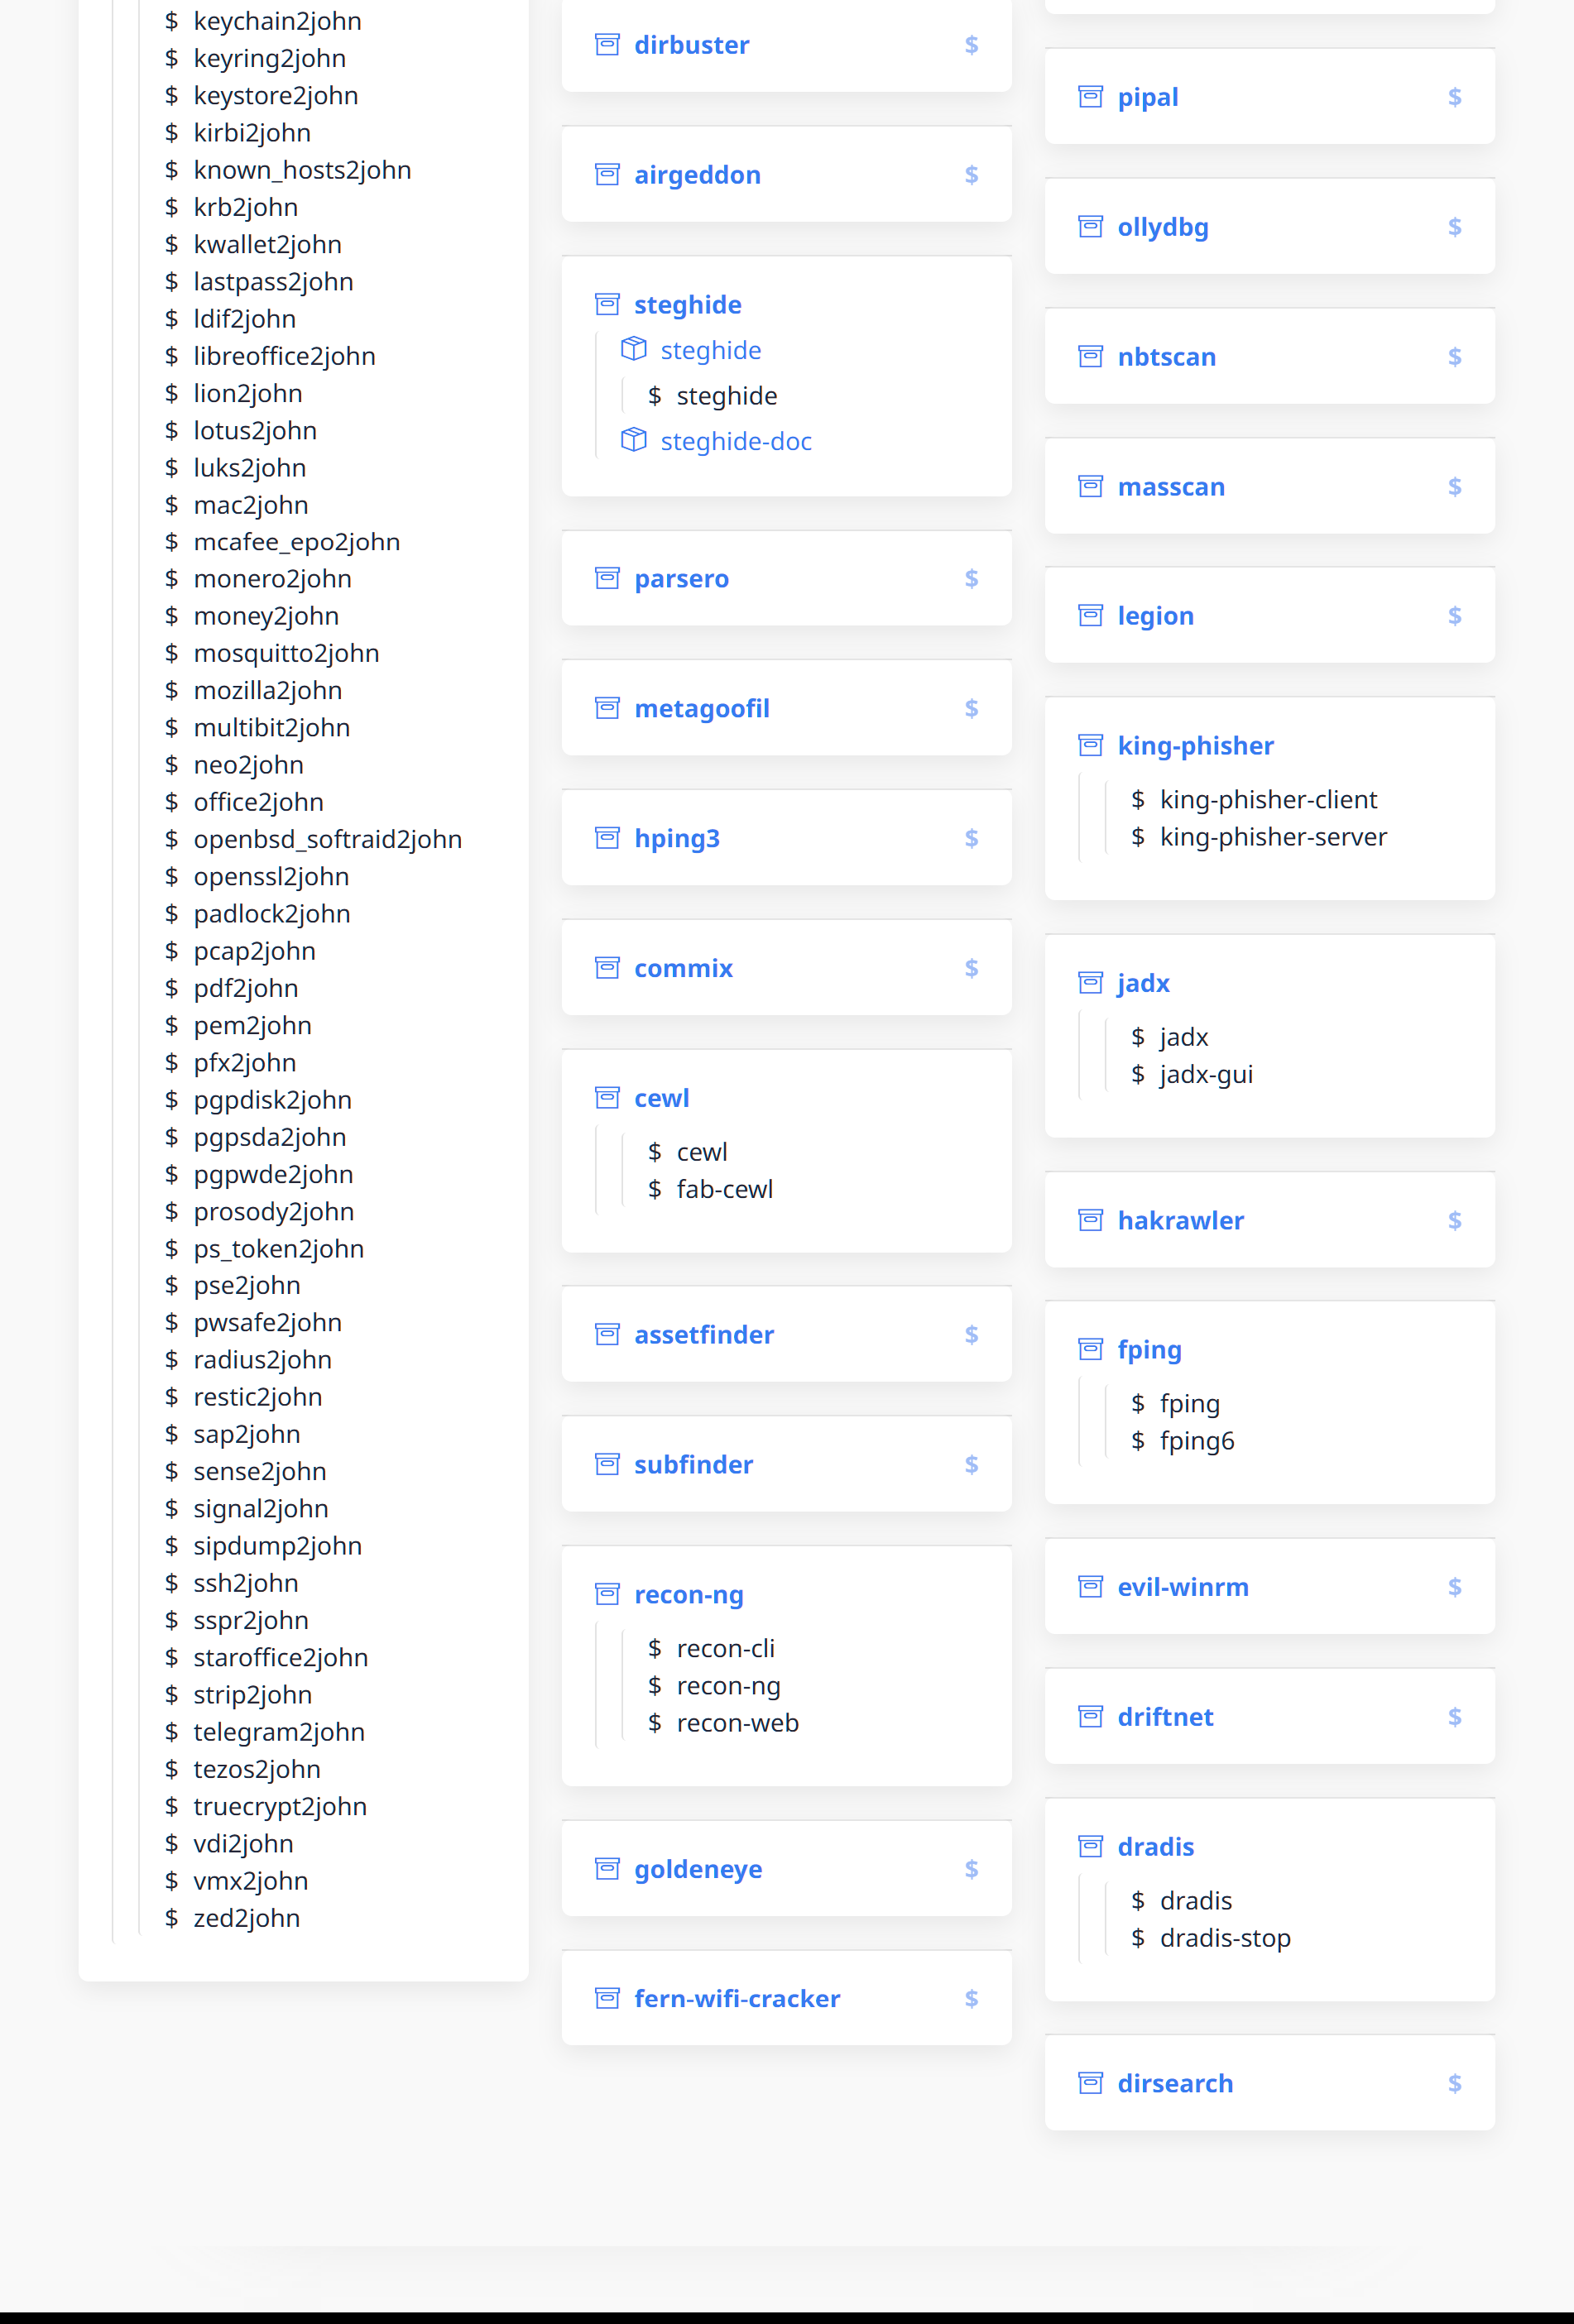Expand the hakrawler card via its dollar toggle
1574x2324 pixels.
point(1454,1221)
